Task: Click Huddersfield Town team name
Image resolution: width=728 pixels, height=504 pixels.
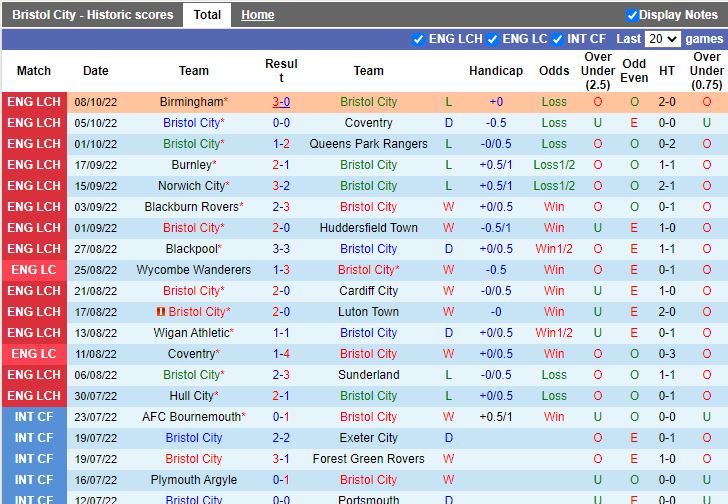Action: 369,228
